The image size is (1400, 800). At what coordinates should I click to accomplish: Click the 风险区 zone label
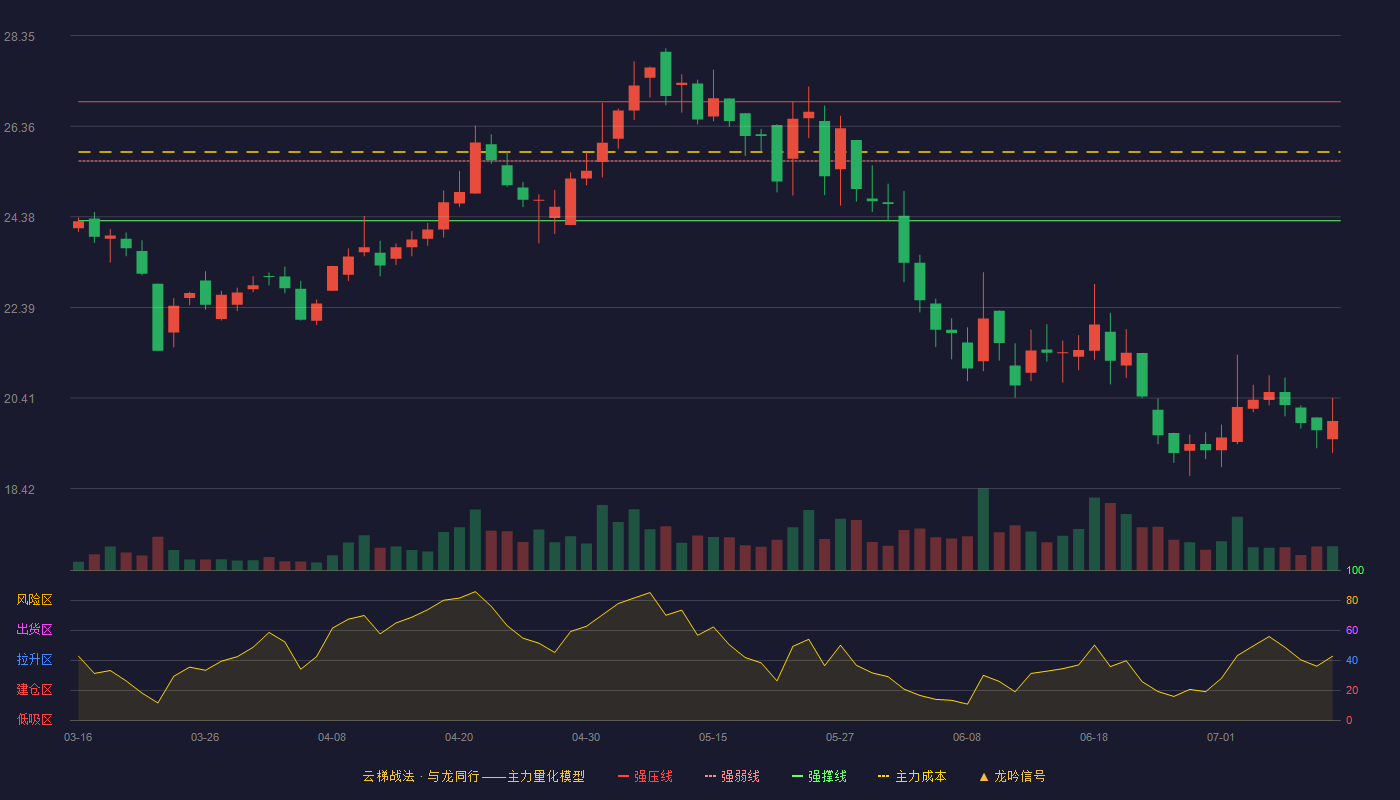click(x=34, y=600)
